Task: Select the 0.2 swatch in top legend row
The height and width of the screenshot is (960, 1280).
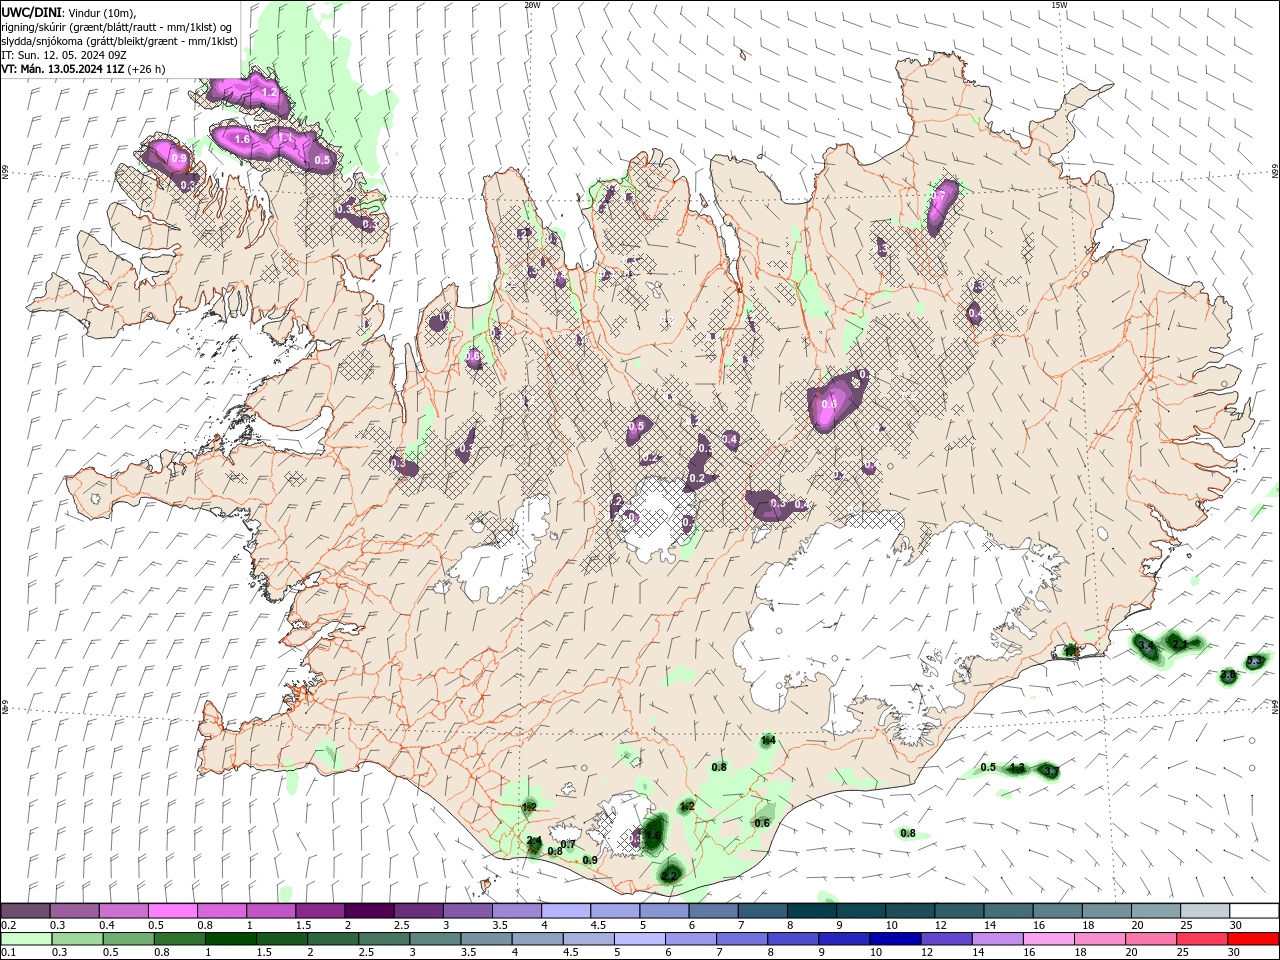Action: tap(25, 911)
